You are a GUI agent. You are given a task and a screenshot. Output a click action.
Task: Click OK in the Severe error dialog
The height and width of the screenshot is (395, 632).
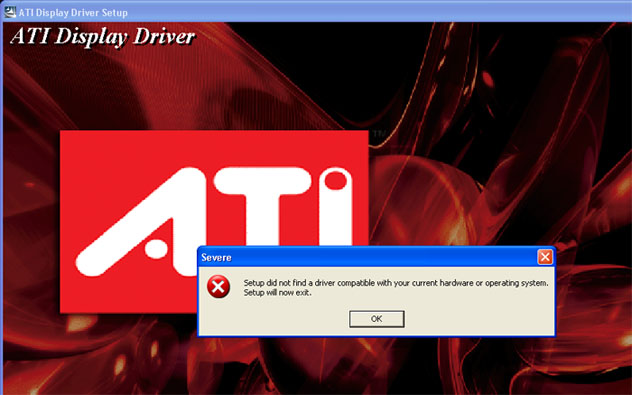(376, 319)
